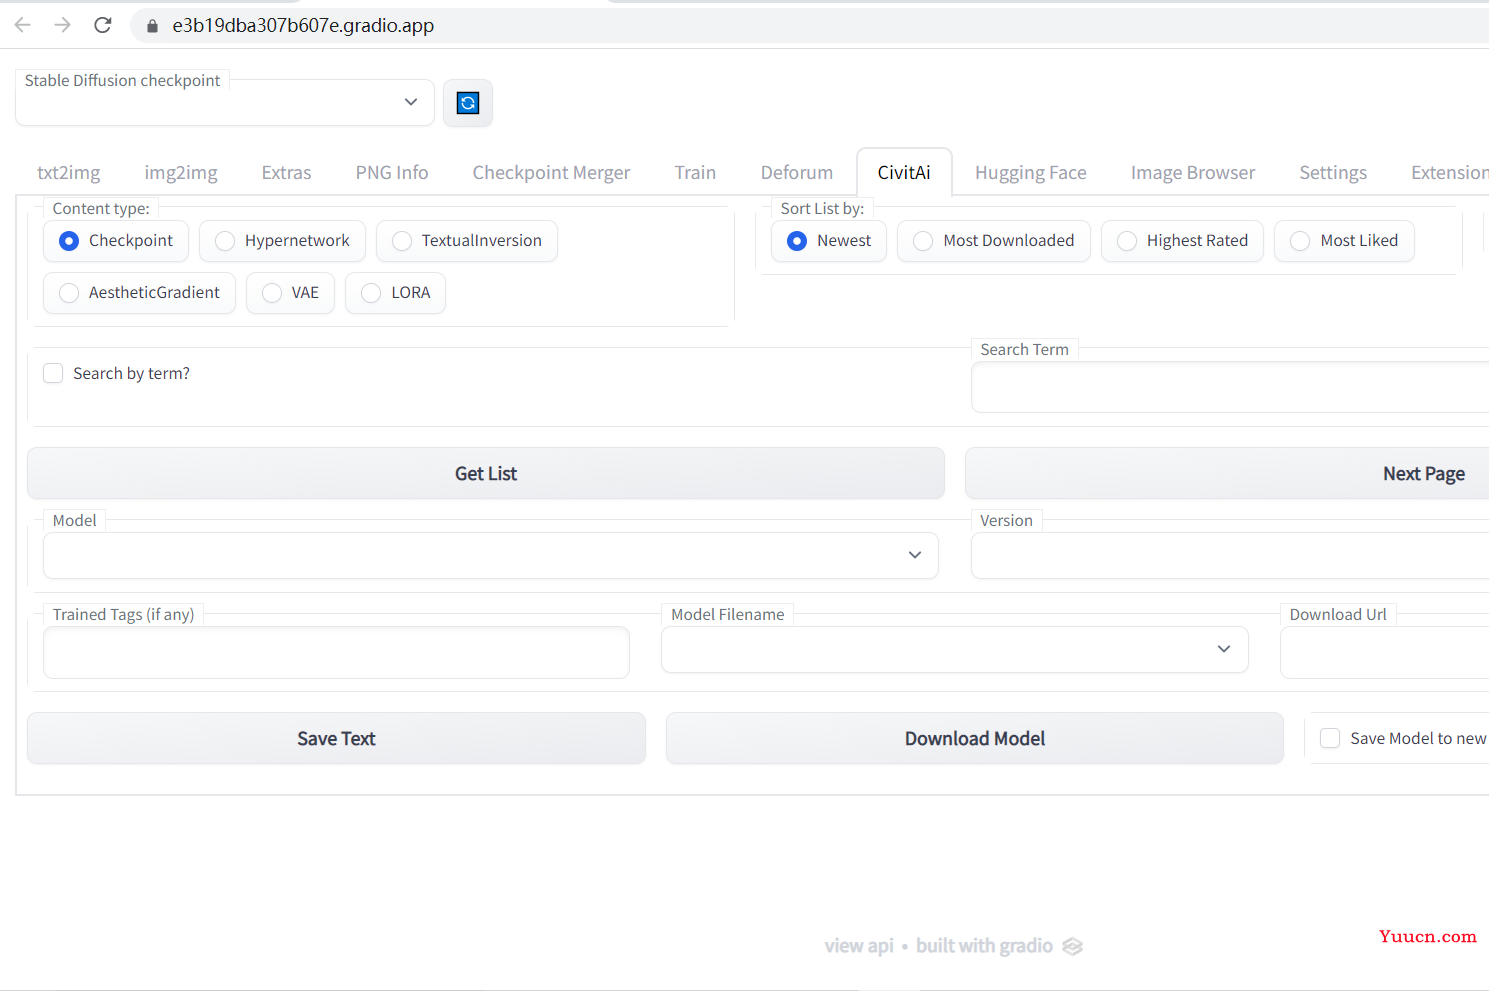Go back in the browser
Viewport: 1489px width, 991px height.
[x=23, y=25]
